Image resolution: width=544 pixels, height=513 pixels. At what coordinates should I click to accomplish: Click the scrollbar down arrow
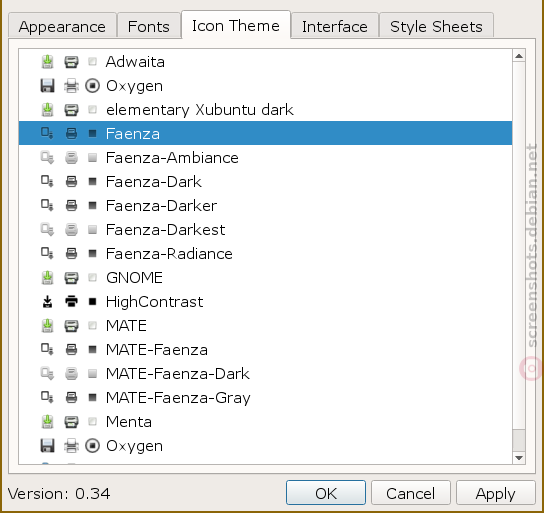(x=519, y=458)
